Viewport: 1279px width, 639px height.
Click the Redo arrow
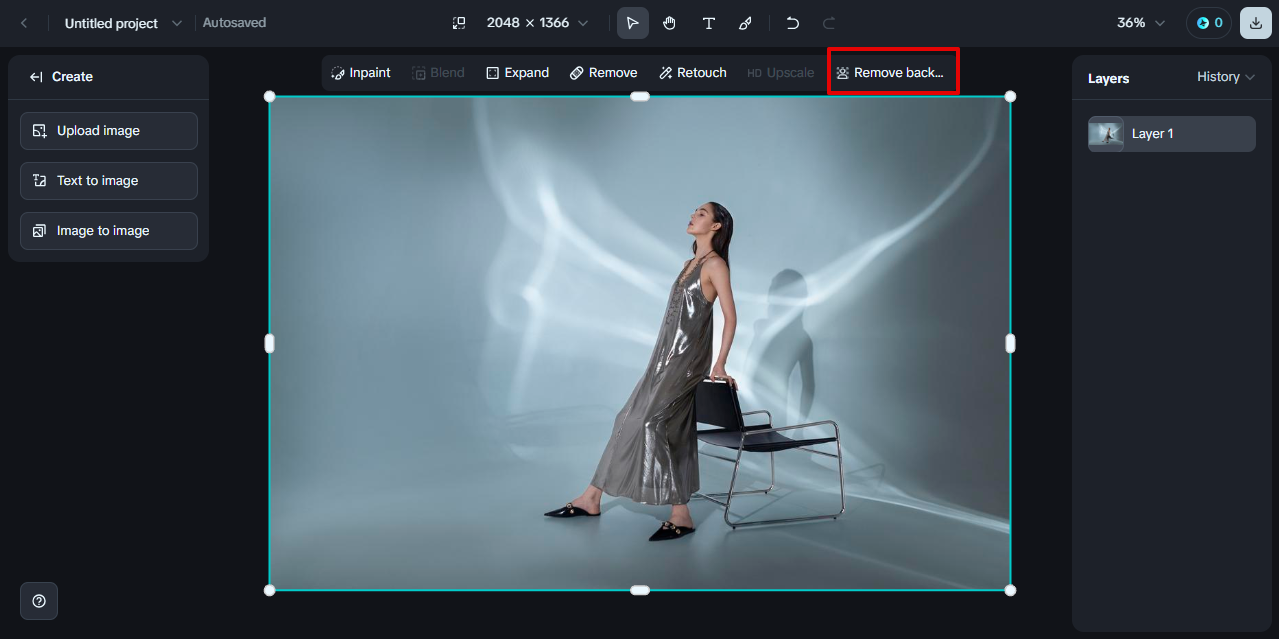(829, 23)
